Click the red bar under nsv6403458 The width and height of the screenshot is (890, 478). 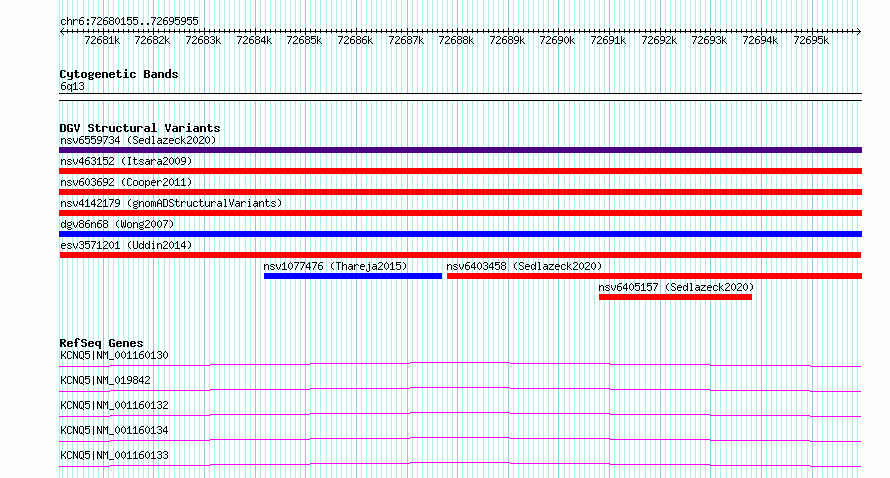pyautogui.click(x=654, y=276)
